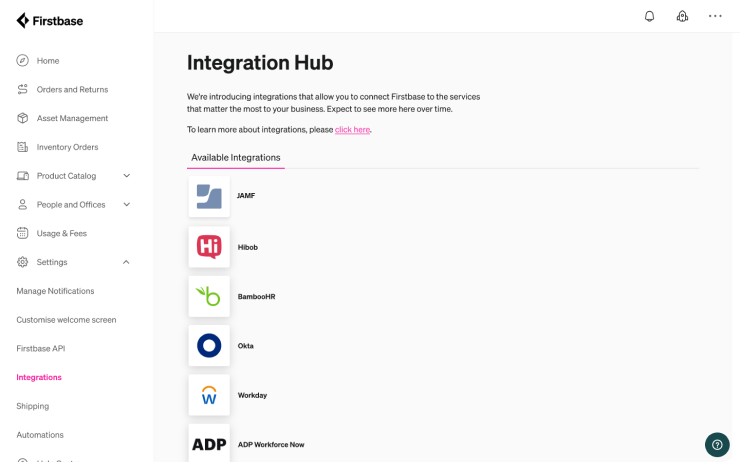Open Integrations settings item
Image resolution: width=740 pixels, height=462 pixels.
point(39,378)
